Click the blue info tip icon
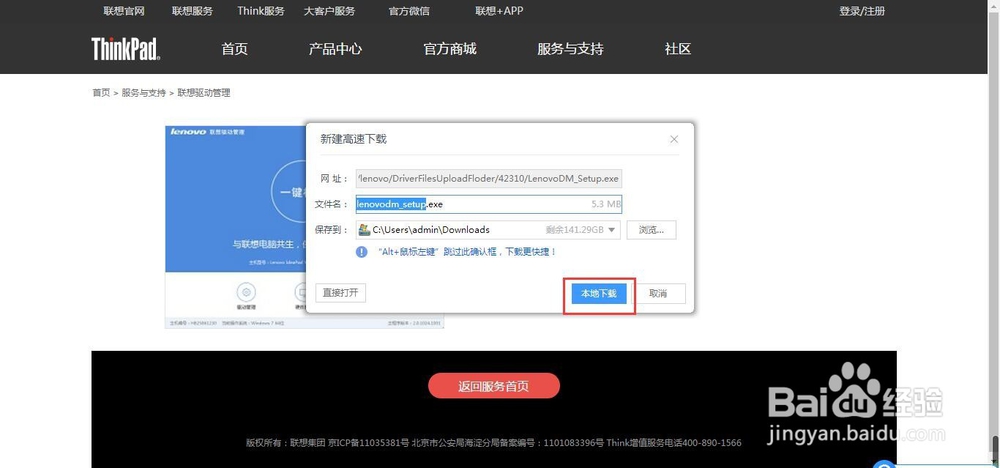This screenshot has height=468, width=1000. click(362, 252)
